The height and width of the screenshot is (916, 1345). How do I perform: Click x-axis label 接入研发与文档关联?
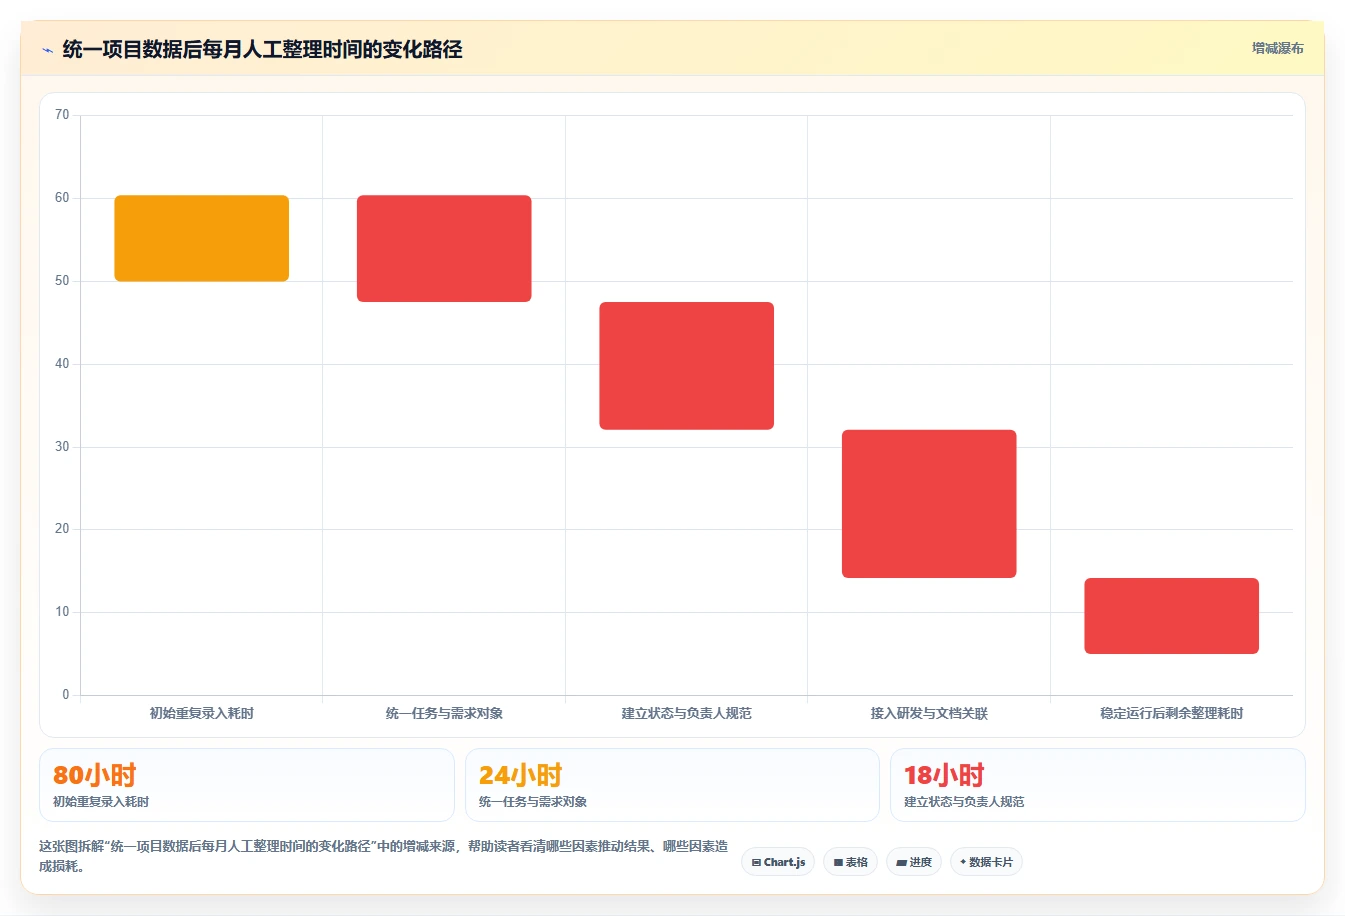pos(929,713)
